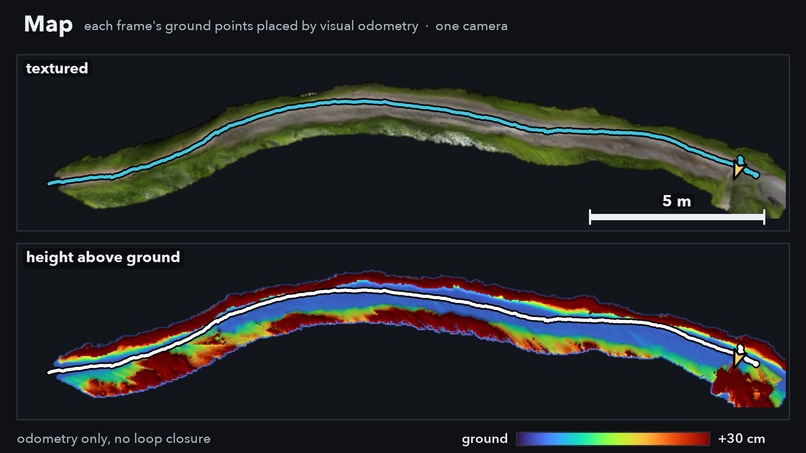Click the white 5 m scale bar

(677, 217)
